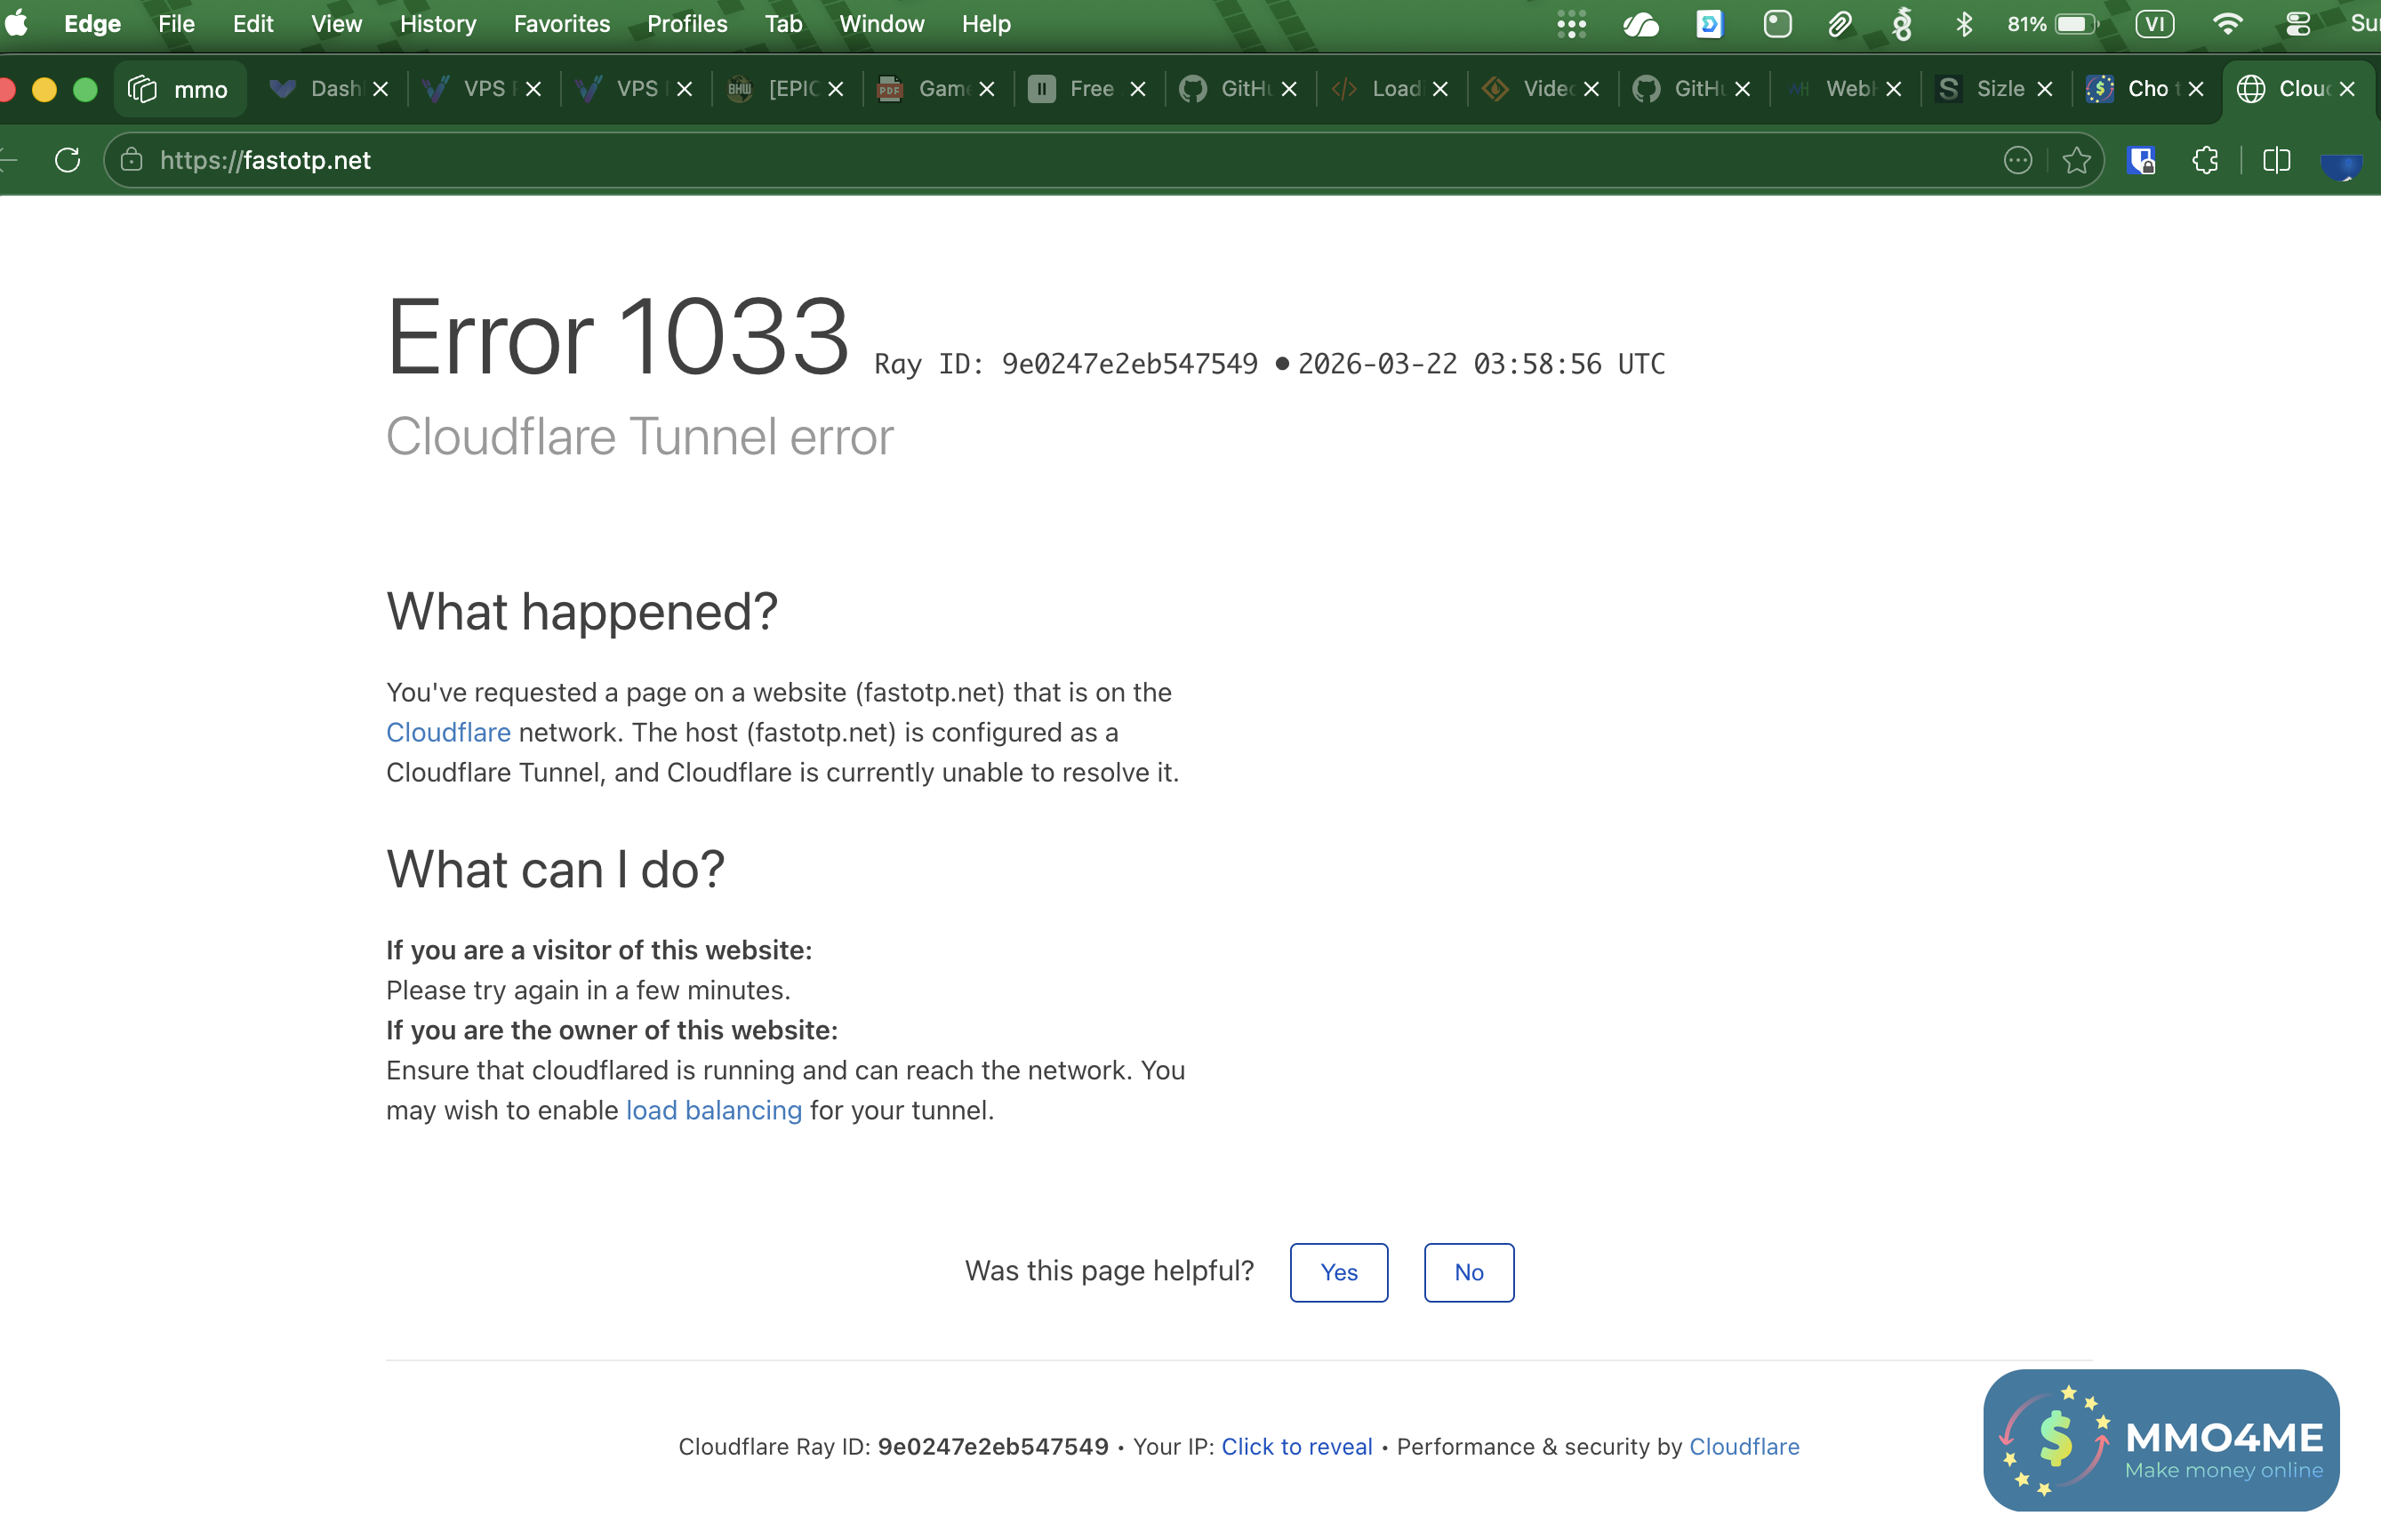Close the Web tab
The width and height of the screenshot is (2381, 1540).
coord(1893,89)
